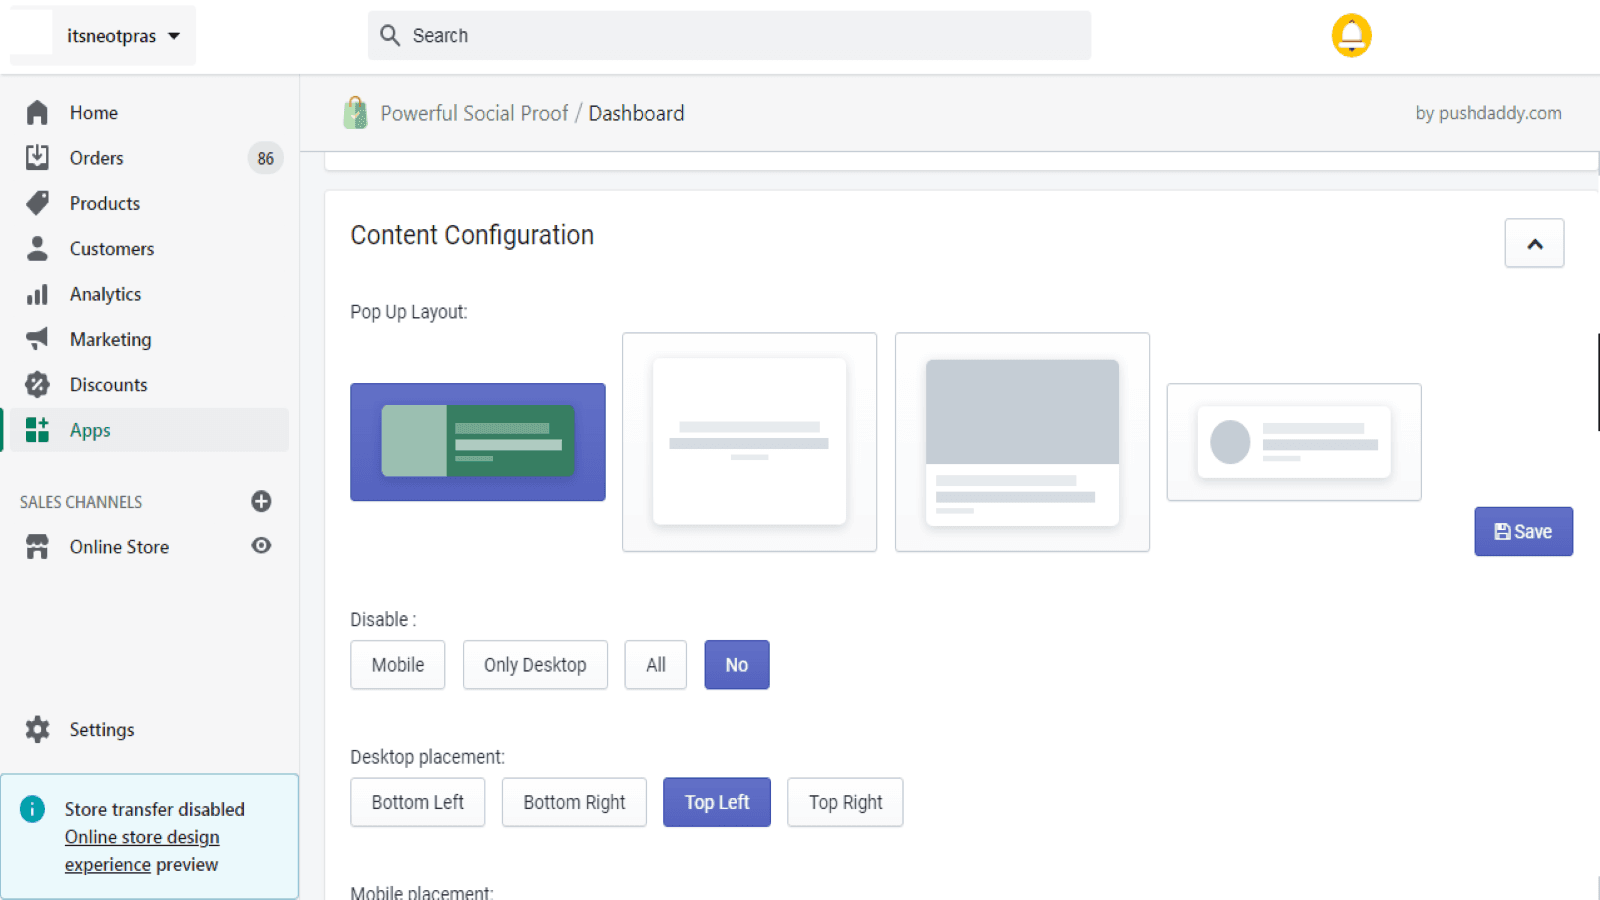Go back to Powerful Social Proof via the breadcrumb

point(475,113)
